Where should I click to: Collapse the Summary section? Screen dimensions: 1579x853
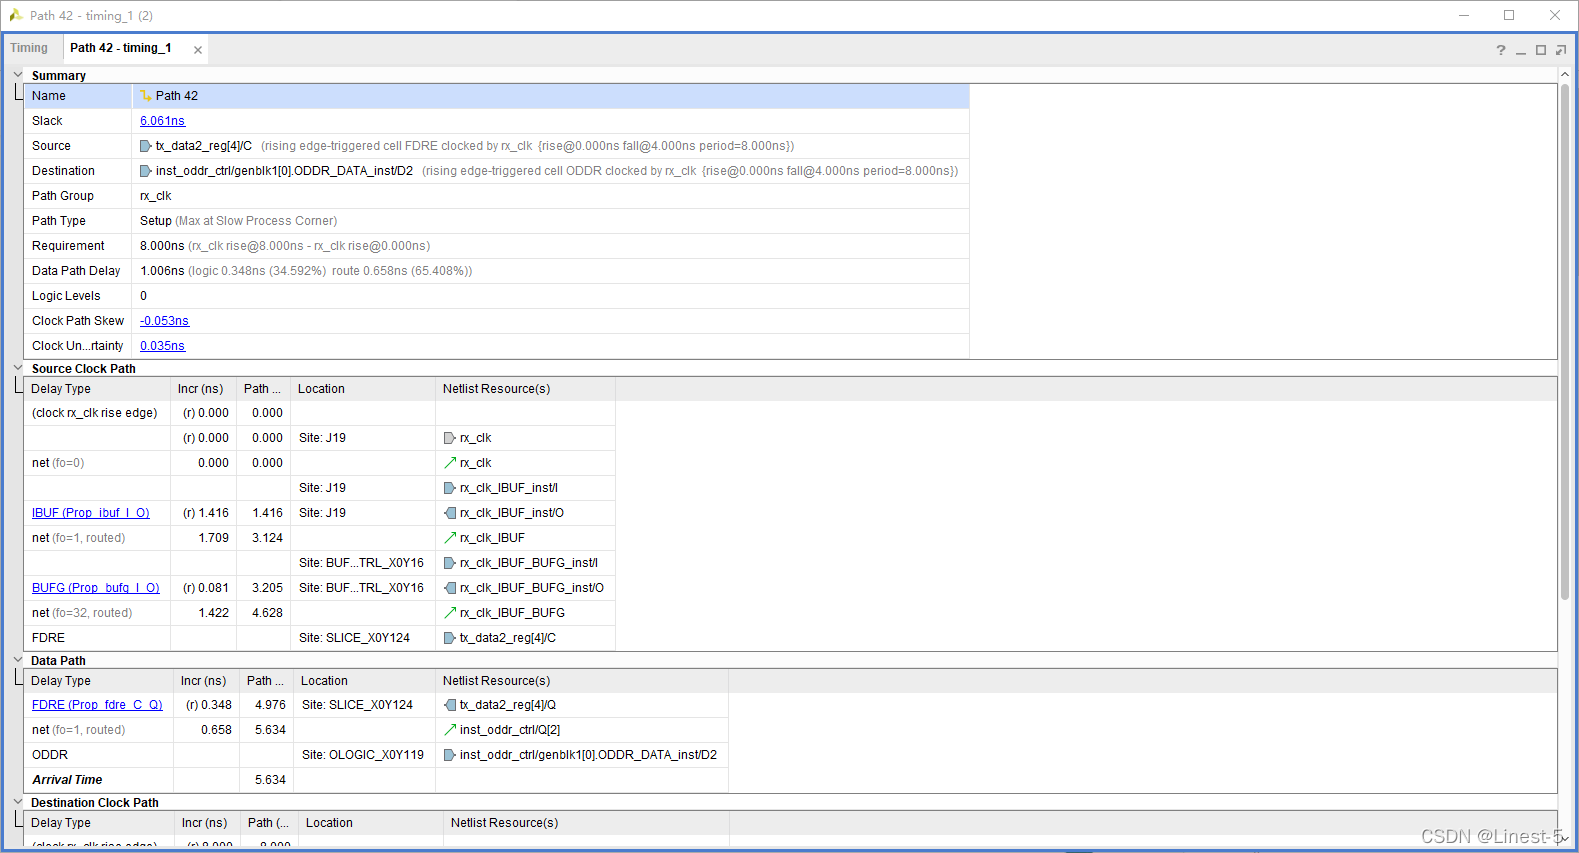point(17,74)
